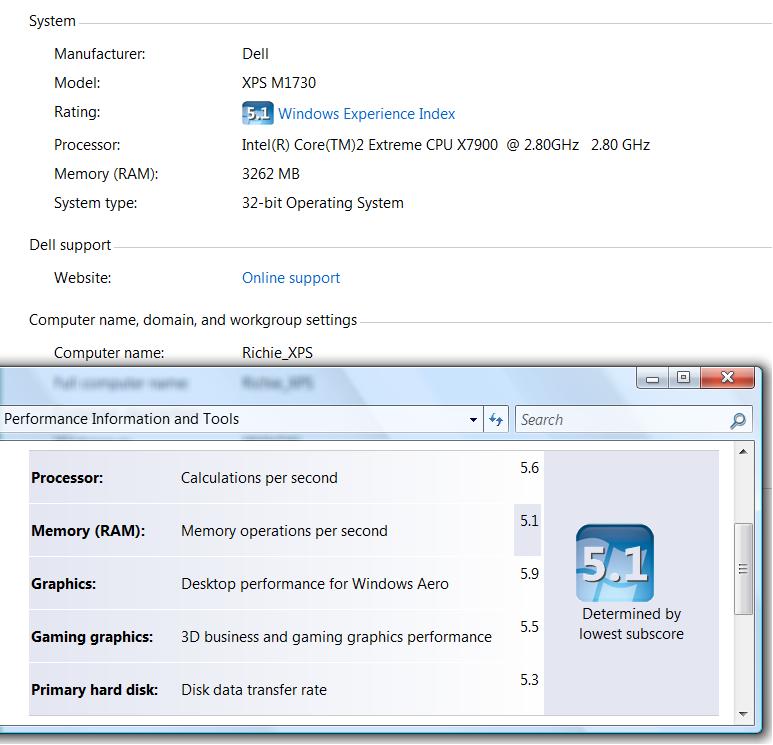This screenshot has width=773, height=745.
Task: Click the vertical scrollbar thumb in the Performance window
Action: [743, 569]
